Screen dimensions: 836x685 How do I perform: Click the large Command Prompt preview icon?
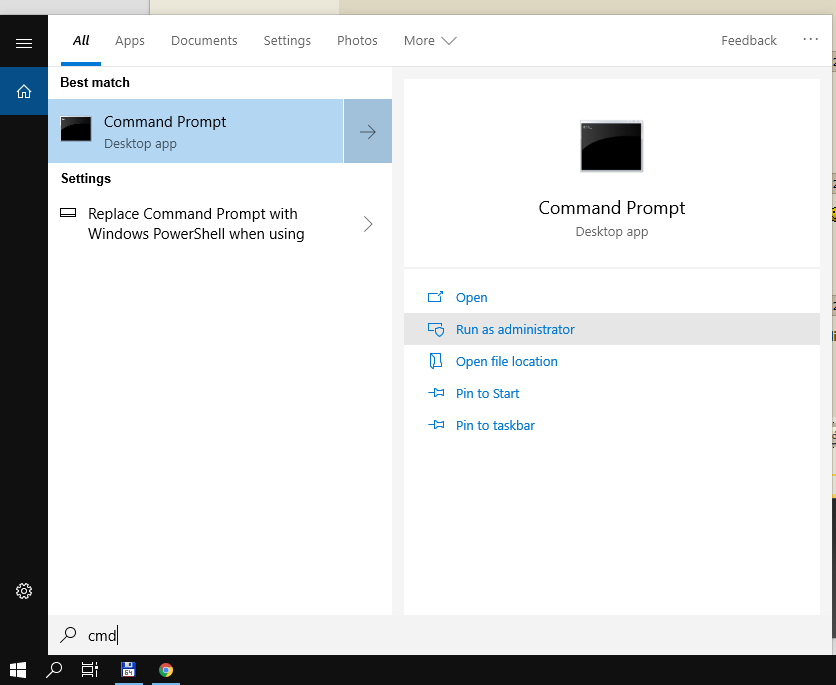pos(611,146)
